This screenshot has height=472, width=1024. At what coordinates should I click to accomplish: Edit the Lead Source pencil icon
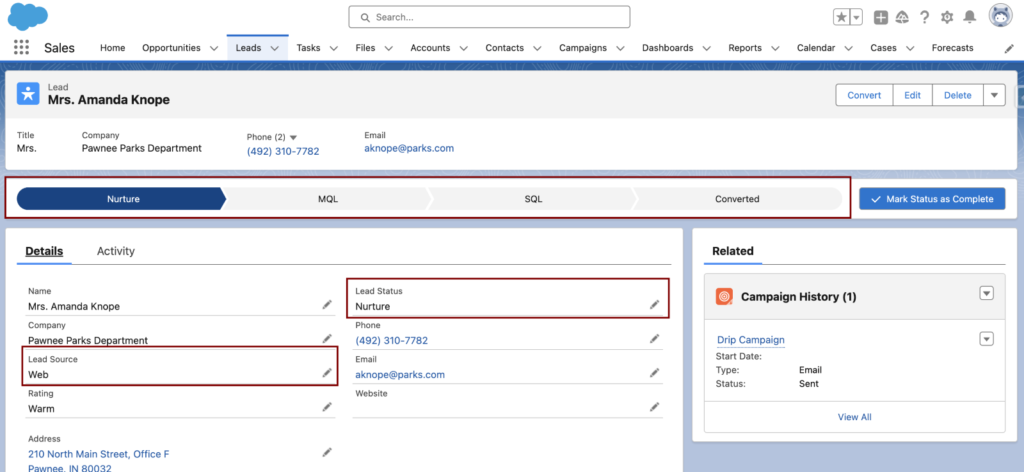327,373
